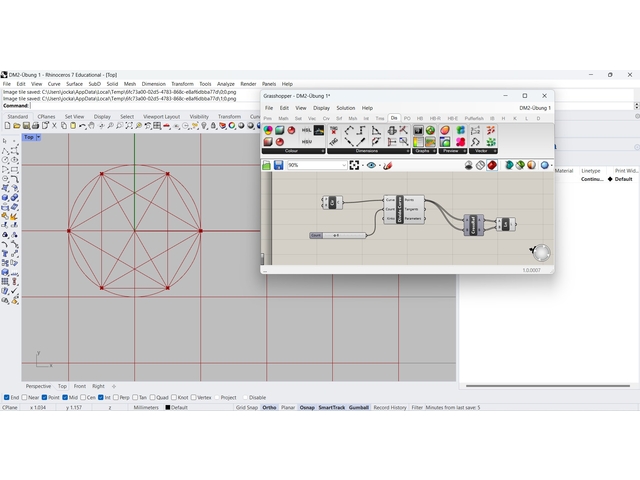The image size is (640, 480).
Task: Click the sketch pencil icon on canvas toolbar
Action: [x=387, y=165]
